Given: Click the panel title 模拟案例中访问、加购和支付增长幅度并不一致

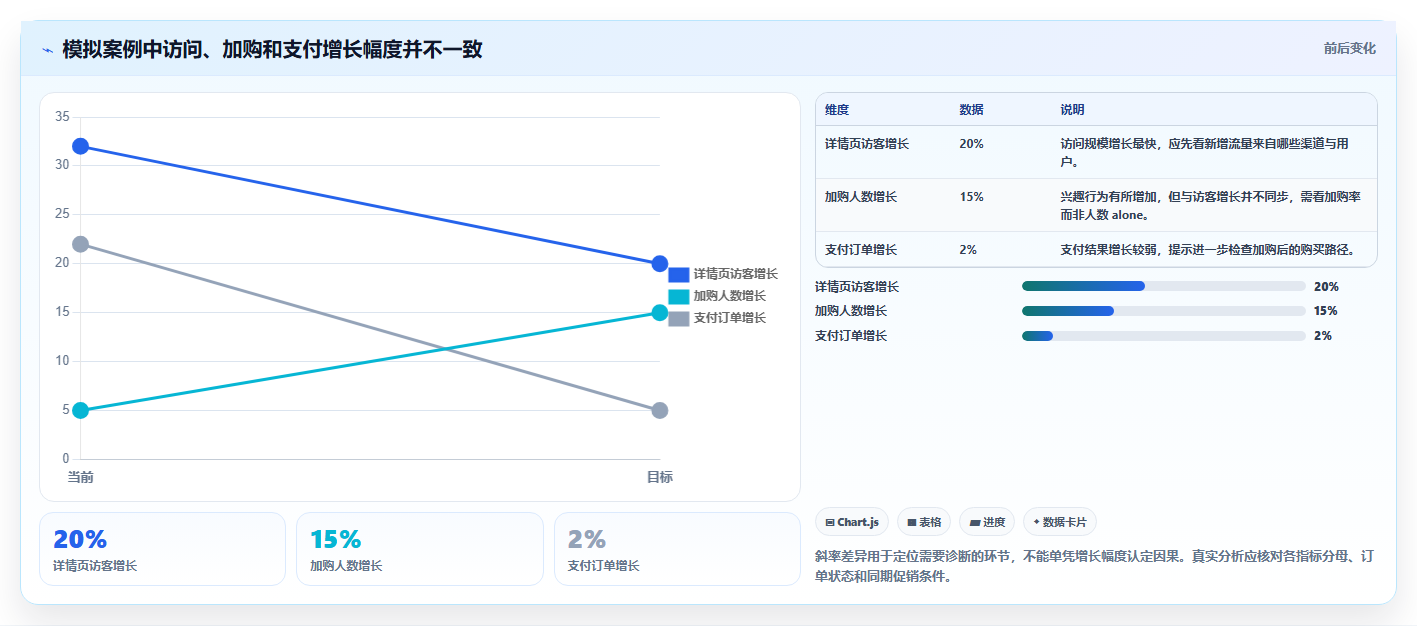Looking at the screenshot, I should 273,49.
